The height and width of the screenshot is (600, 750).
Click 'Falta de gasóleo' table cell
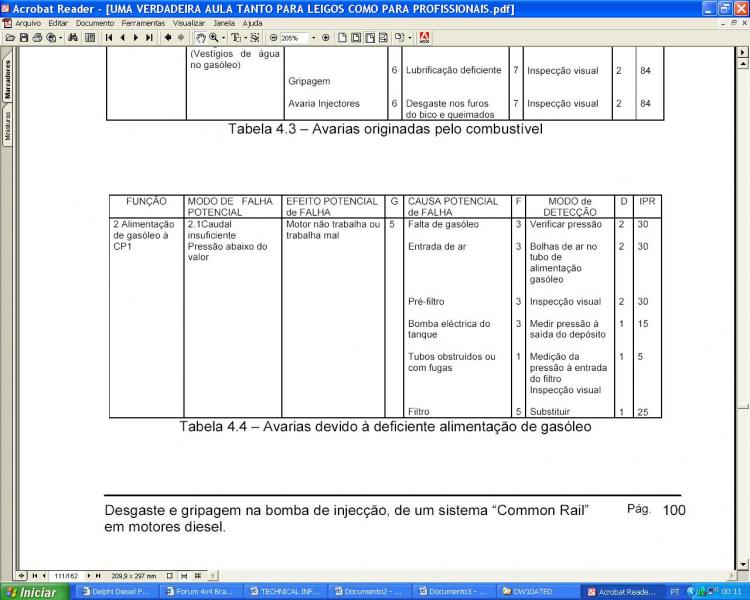(443, 224)
